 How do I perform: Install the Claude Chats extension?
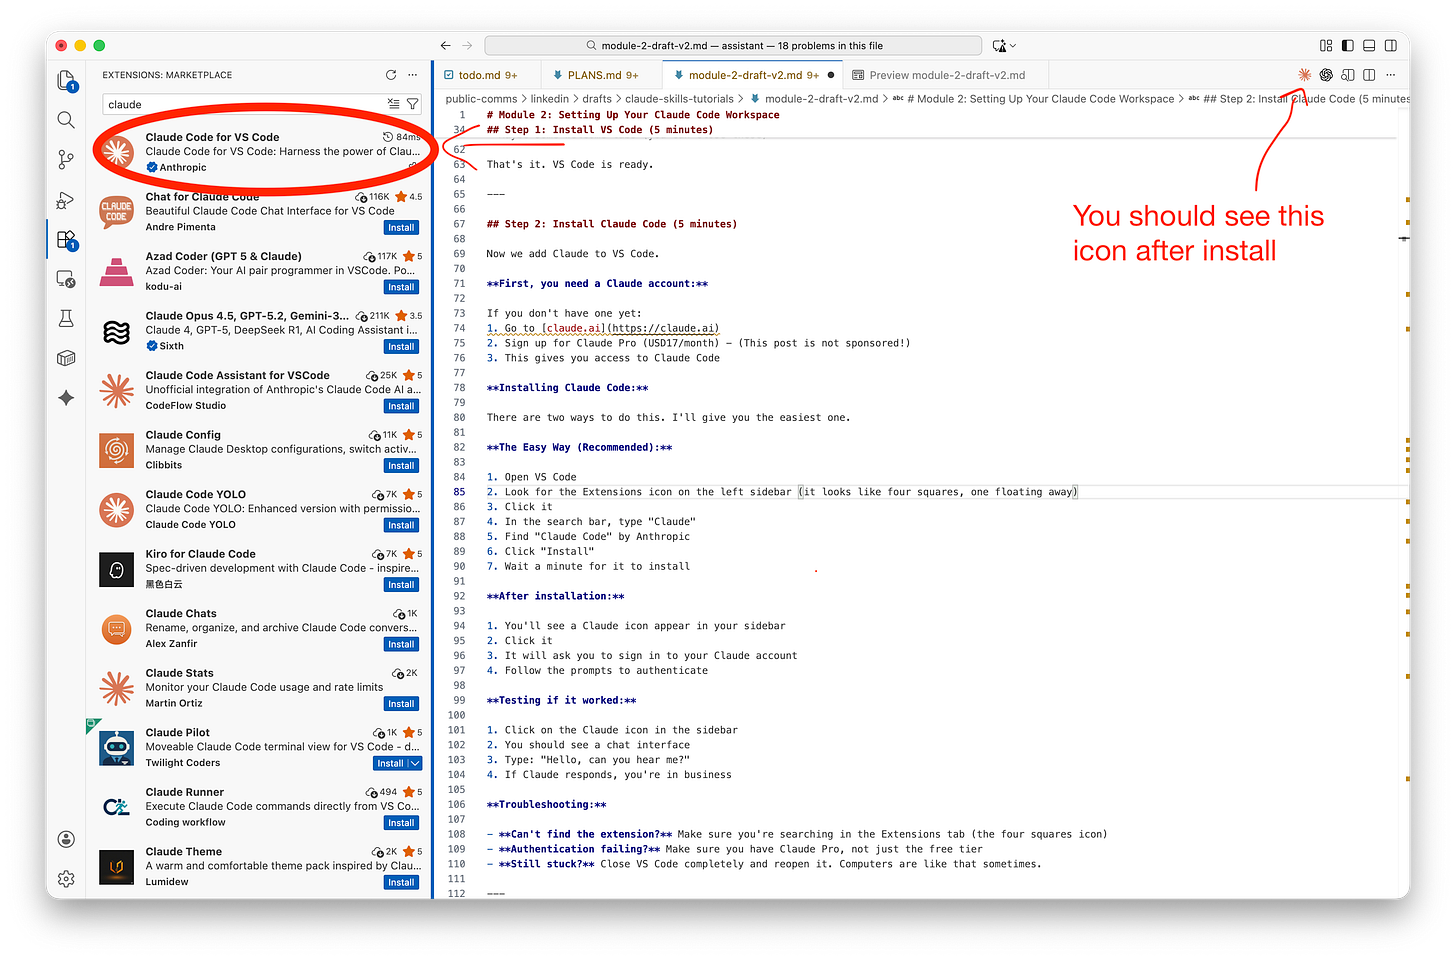point(401,644)
